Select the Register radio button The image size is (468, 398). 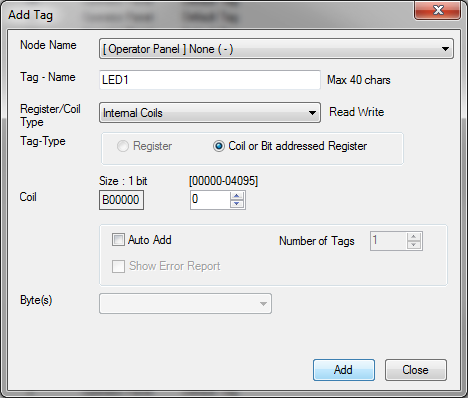coord(123,146)
